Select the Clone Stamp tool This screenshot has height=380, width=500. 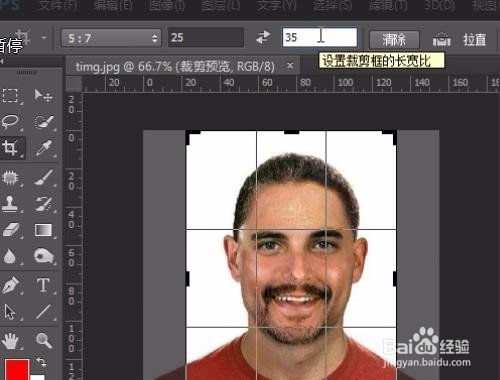[10, 203]
